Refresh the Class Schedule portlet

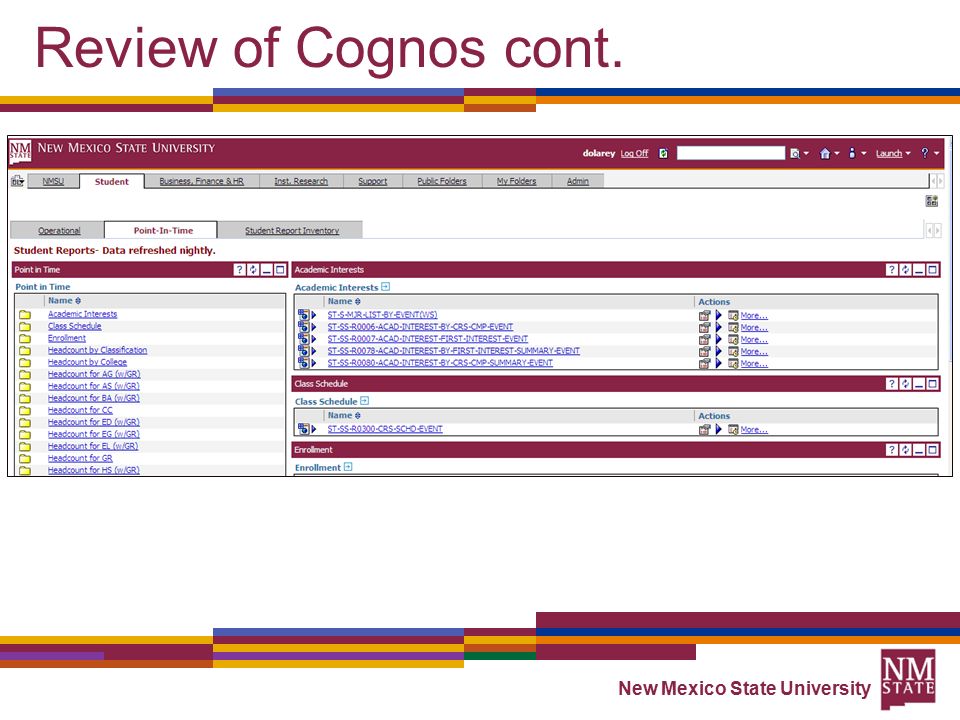[905, 384]
